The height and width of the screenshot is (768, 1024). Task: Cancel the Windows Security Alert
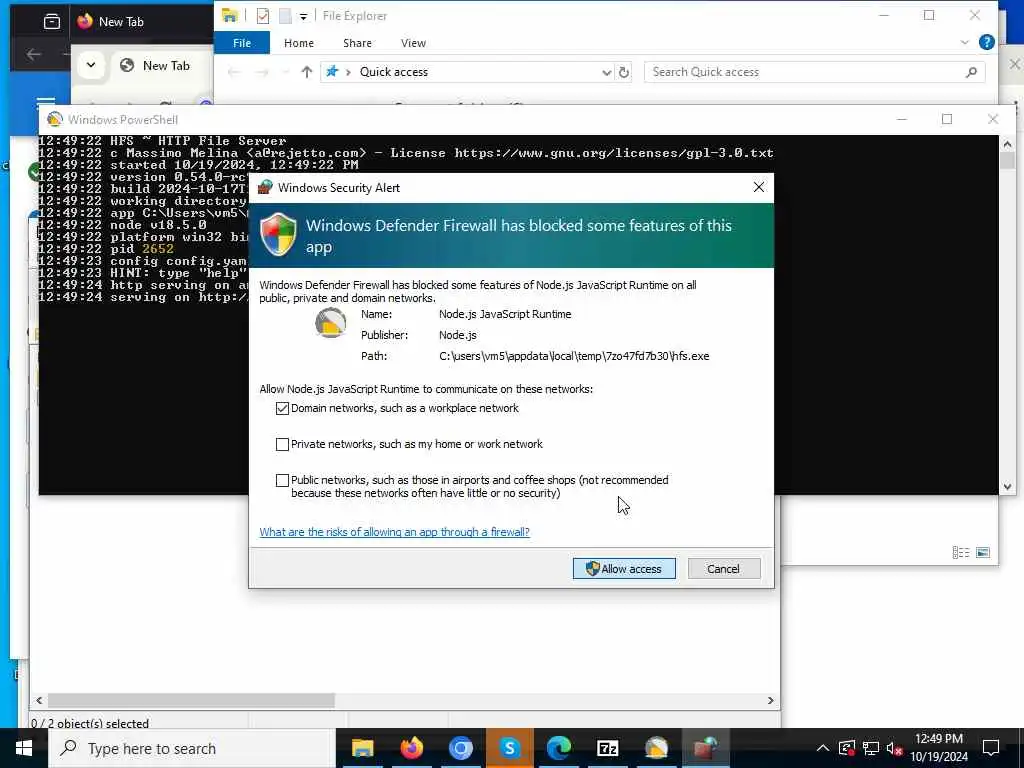724,568
